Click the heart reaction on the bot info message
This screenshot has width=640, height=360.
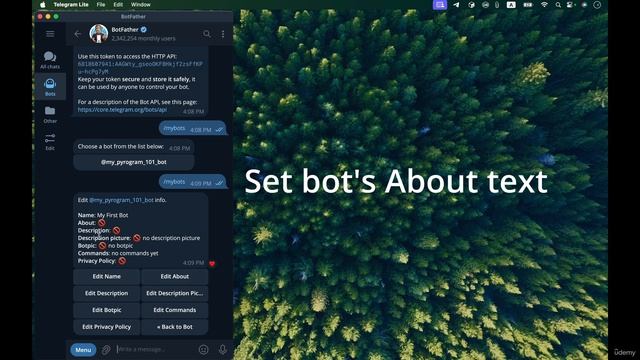pyautogui.click(x=212, y=264)
